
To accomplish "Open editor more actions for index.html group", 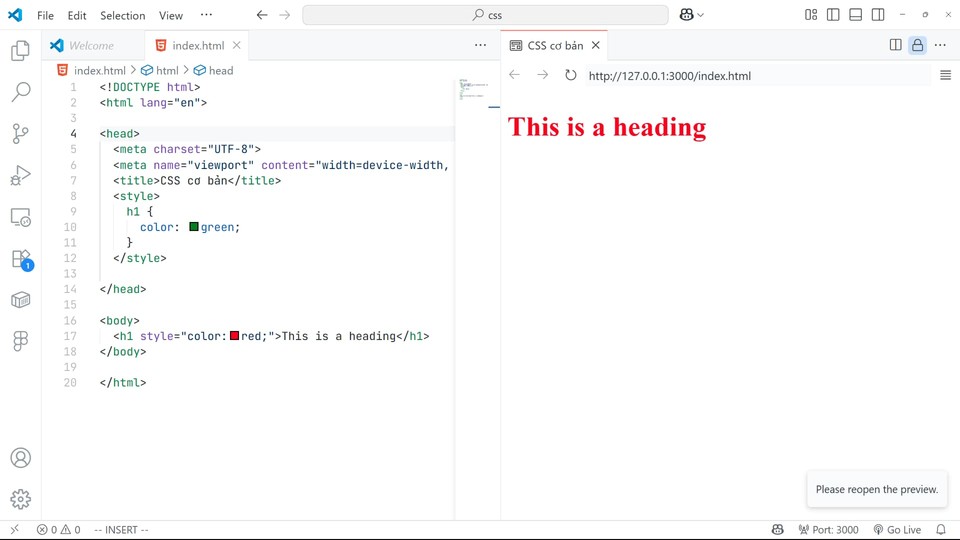I will pyautogui.click(x=481, y=45).
